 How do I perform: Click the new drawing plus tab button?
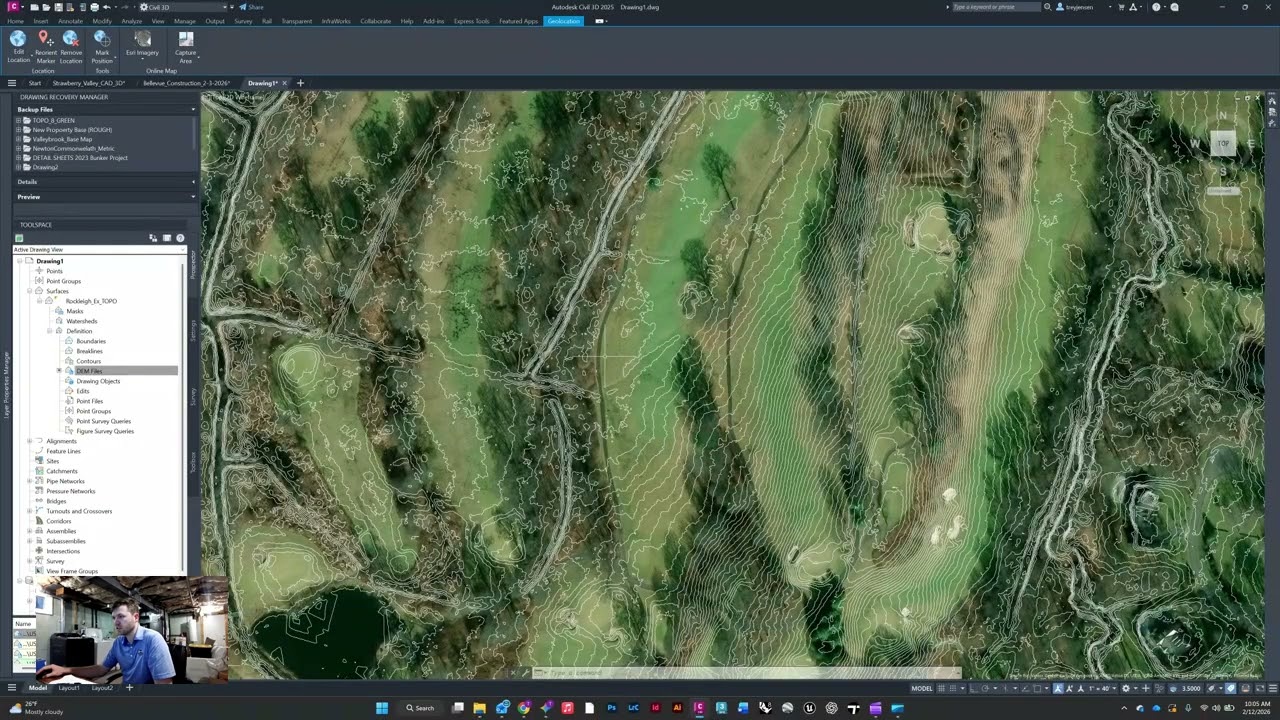pyautogui.click(x=300, y=83)
